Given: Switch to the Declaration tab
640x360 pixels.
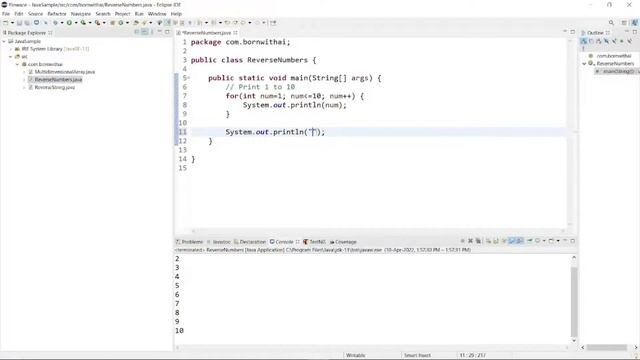Looking at the screenshot, I should [250, 242].
